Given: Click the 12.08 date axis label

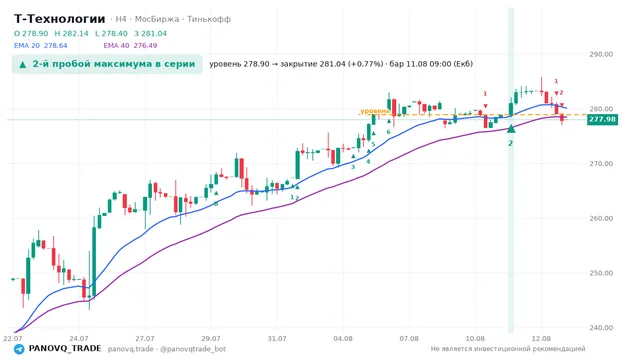Looking at the screenshot, I should tap(541, 338).
